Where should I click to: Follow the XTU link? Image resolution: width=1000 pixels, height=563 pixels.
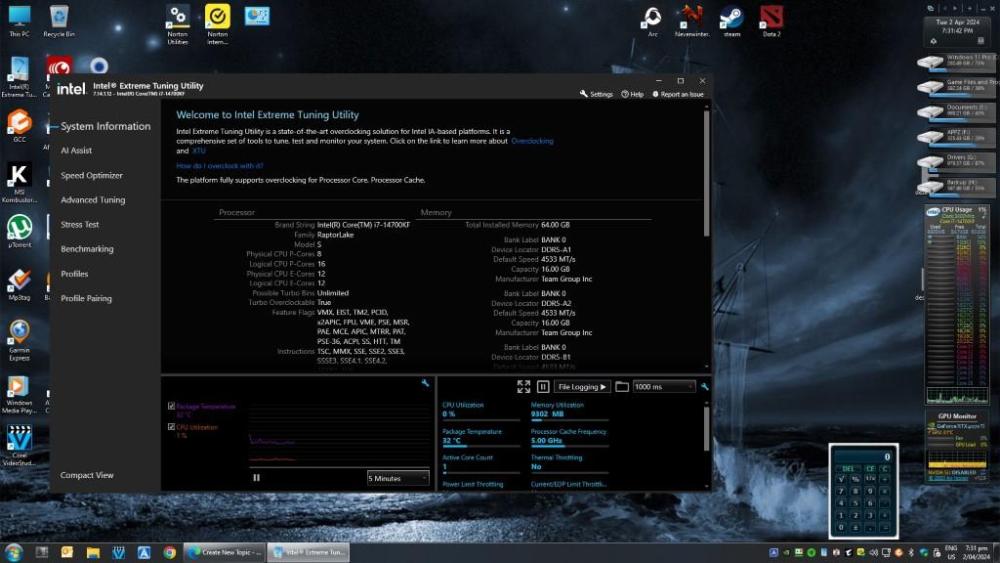click(x=199, y=150)
